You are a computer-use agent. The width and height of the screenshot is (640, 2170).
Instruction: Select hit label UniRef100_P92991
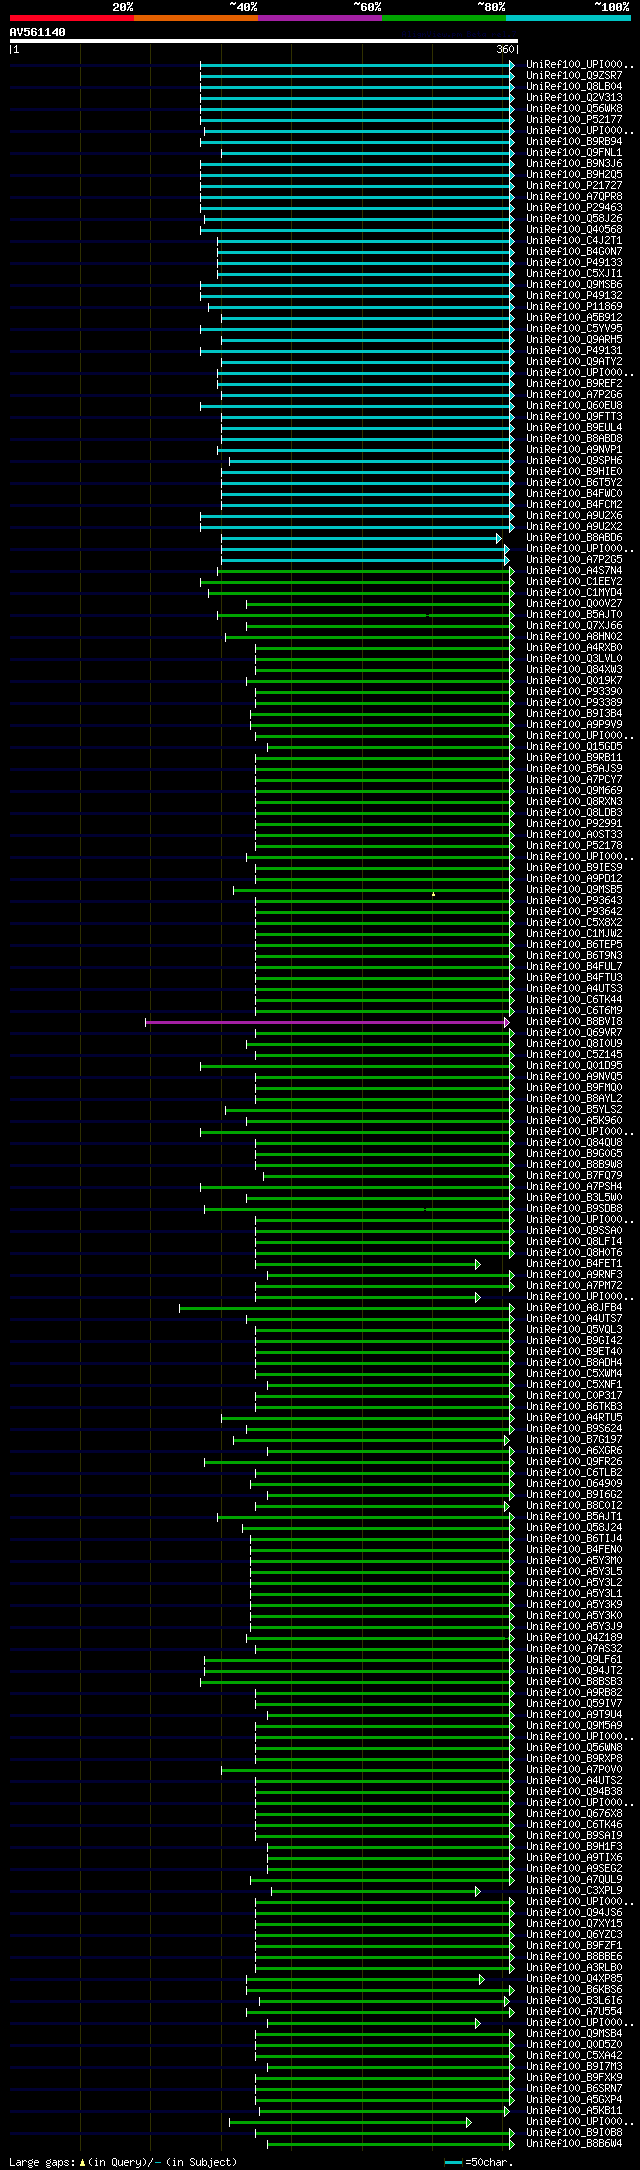point(574,823)
